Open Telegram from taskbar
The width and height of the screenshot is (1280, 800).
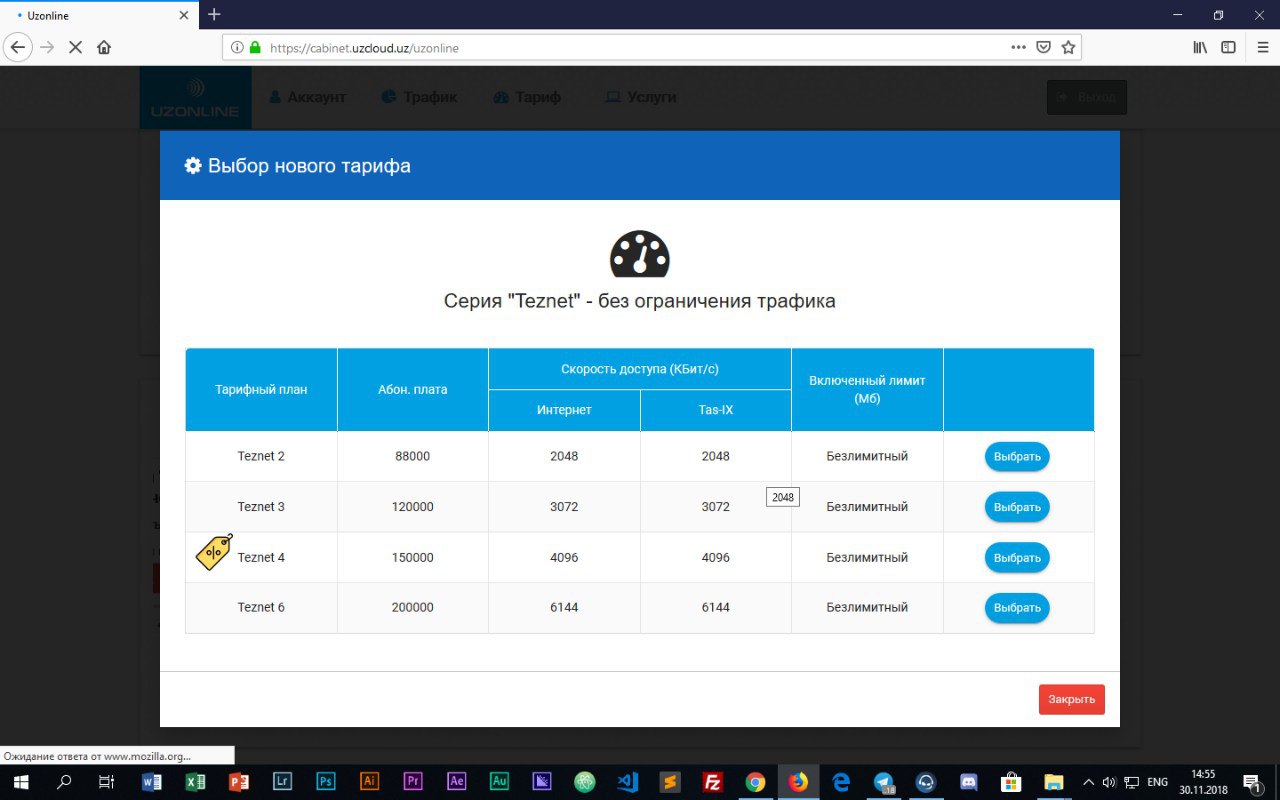click(884, 782)
